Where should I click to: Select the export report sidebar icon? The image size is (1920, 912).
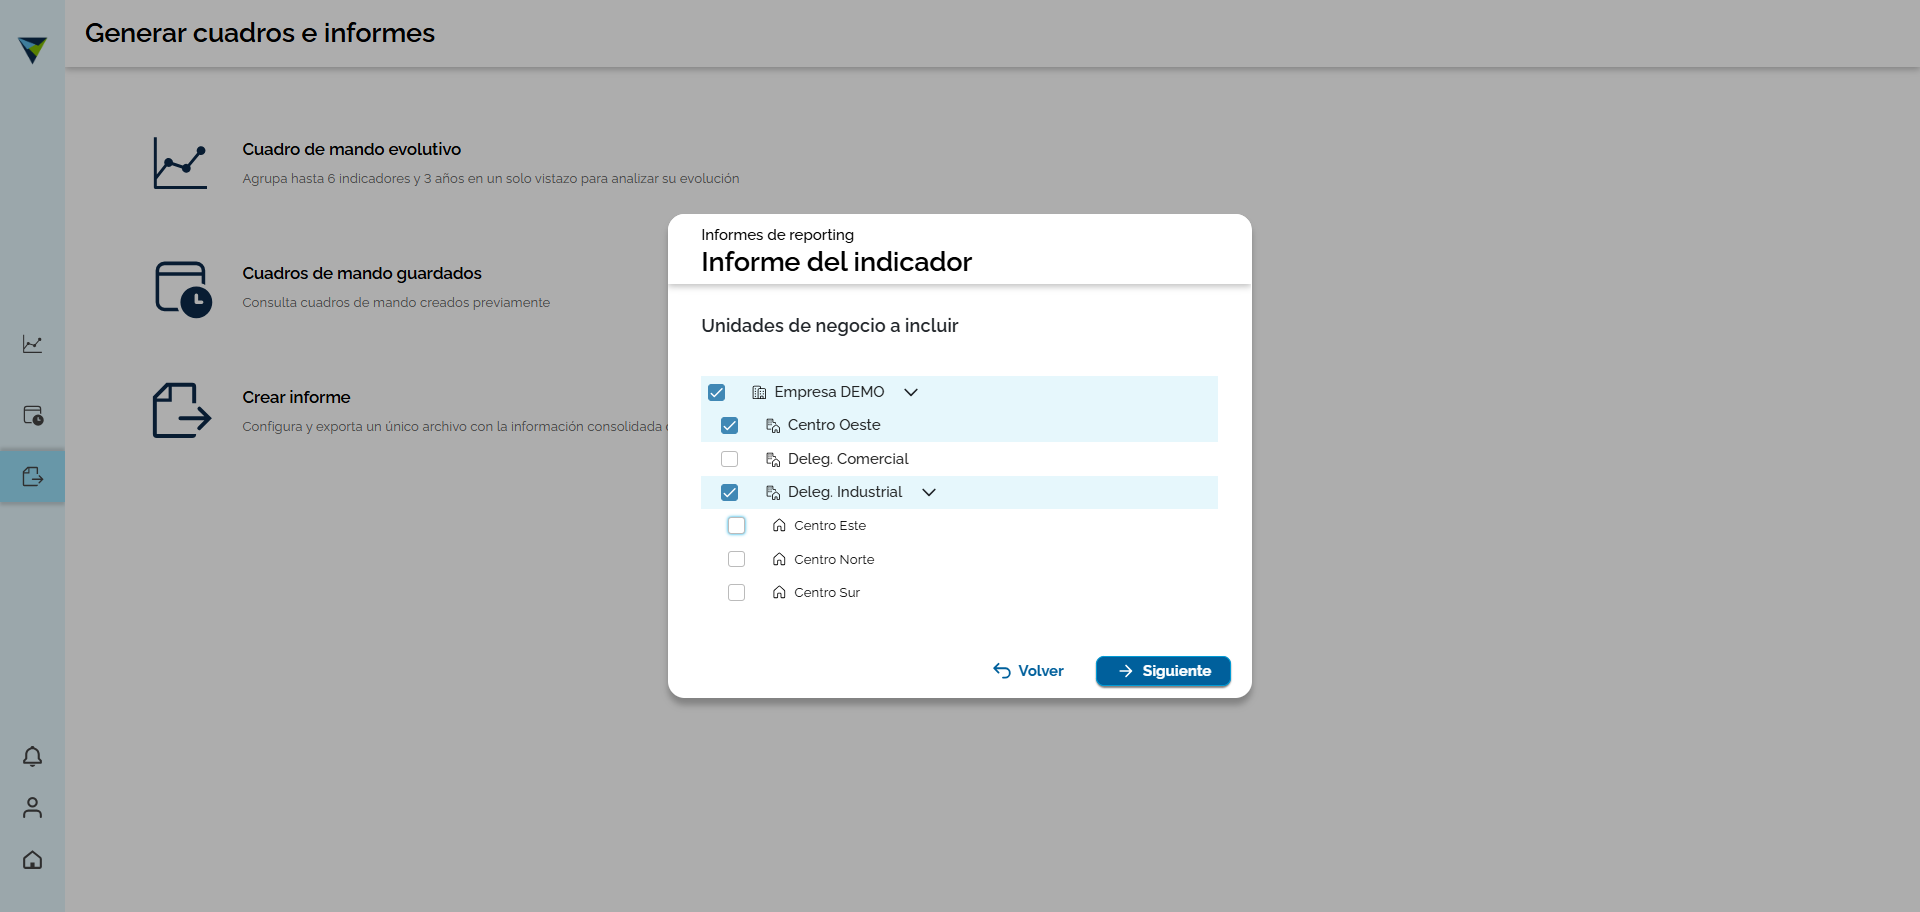click(32, 477)
